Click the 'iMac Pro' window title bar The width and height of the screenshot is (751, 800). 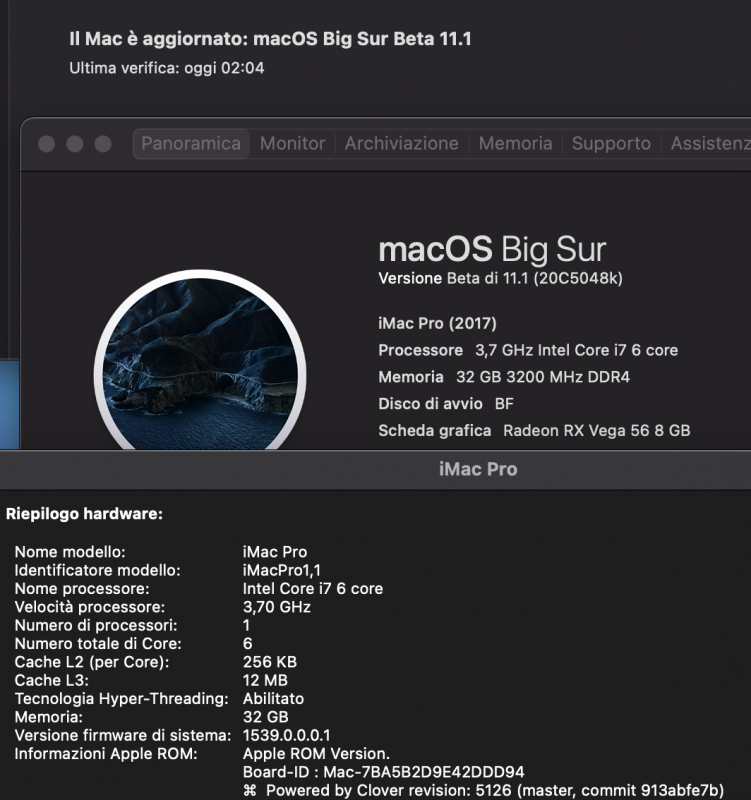point(376,469)
